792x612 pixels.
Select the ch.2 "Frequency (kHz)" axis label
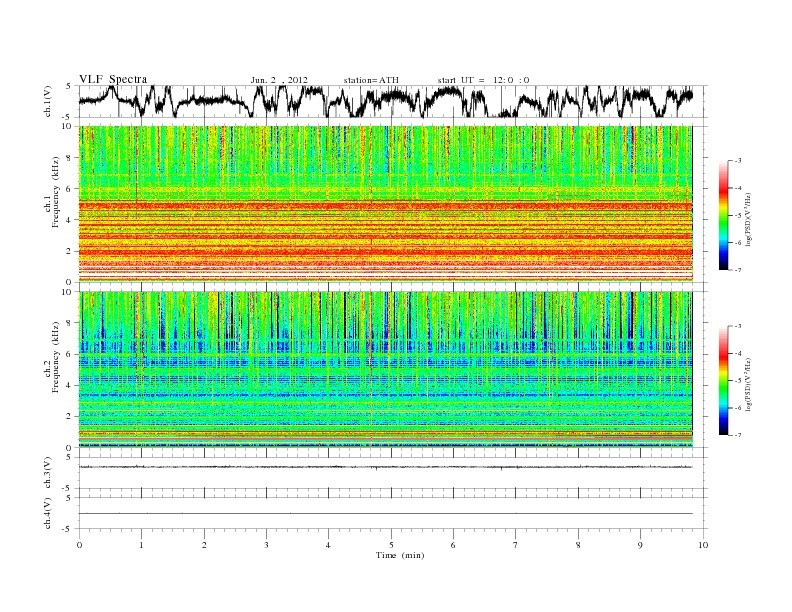coord(55,356)
